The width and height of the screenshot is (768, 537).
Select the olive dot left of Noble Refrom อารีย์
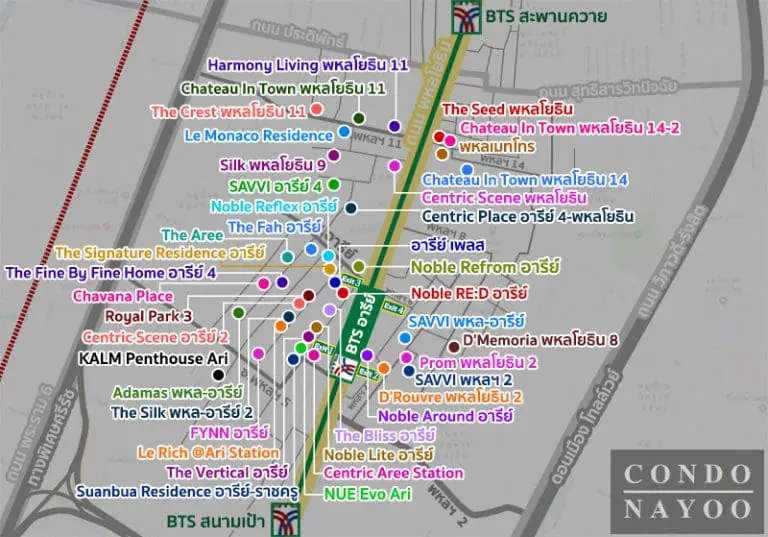pos(359,267)
